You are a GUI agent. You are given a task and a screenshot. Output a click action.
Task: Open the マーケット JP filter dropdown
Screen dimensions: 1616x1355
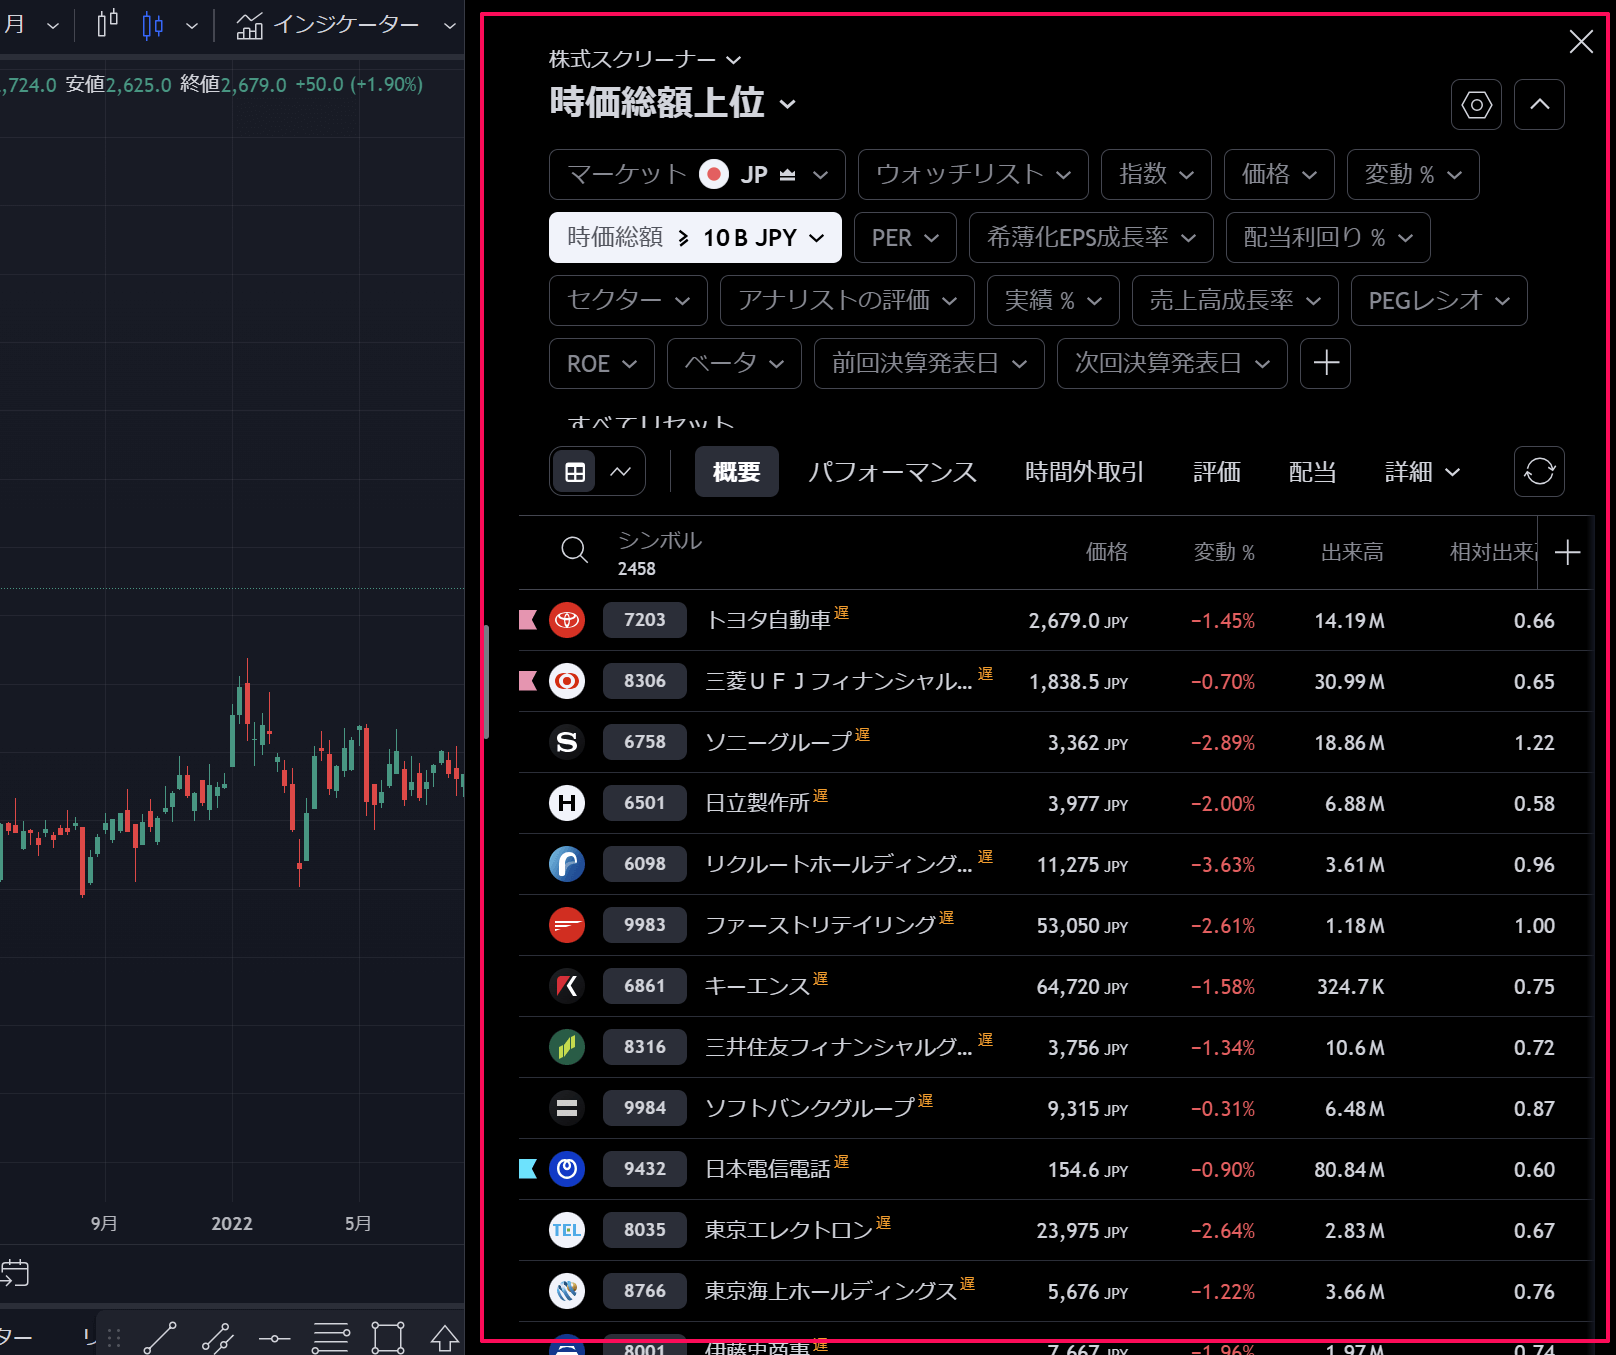[x=697, y=175]
